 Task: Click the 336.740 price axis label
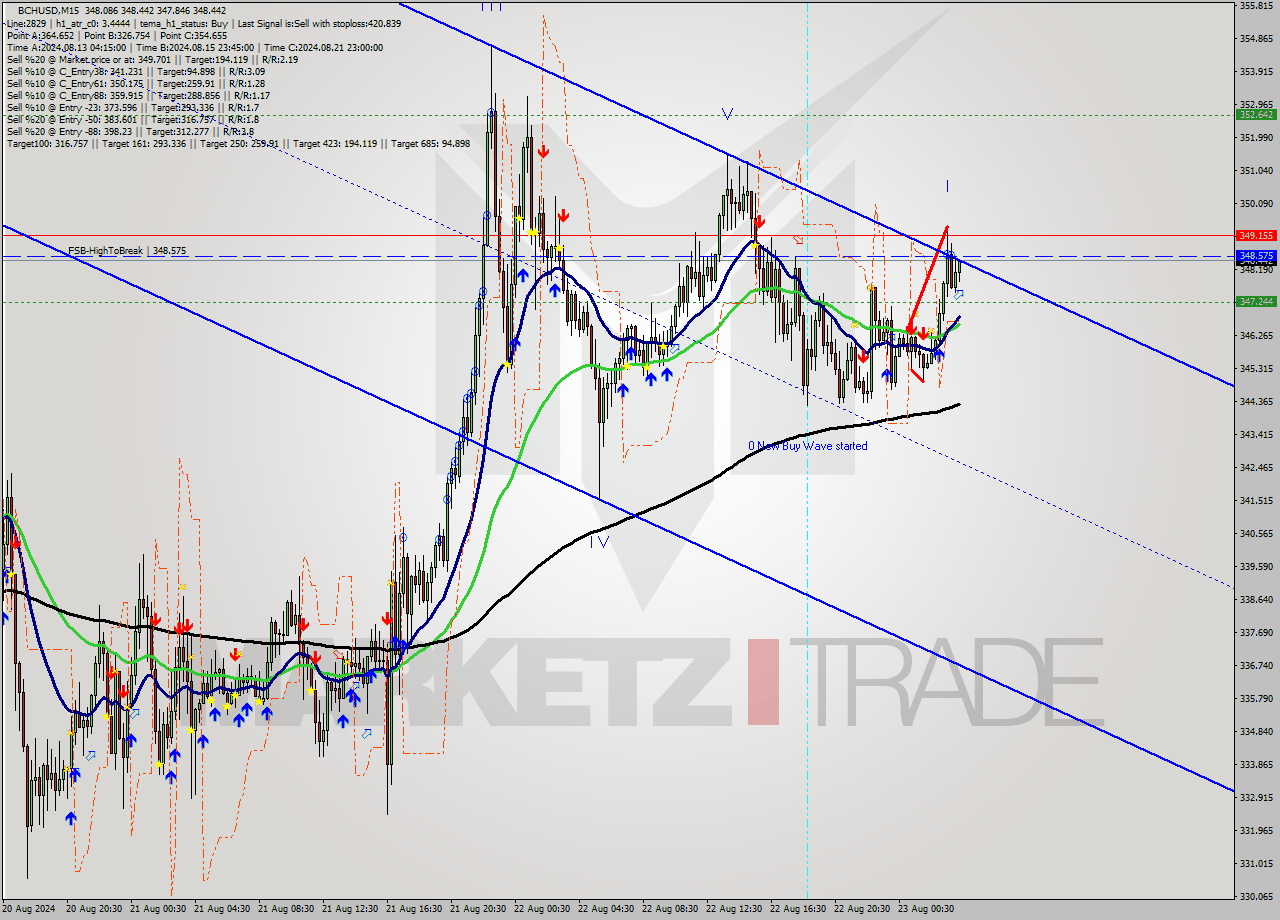coord(1256,665)
